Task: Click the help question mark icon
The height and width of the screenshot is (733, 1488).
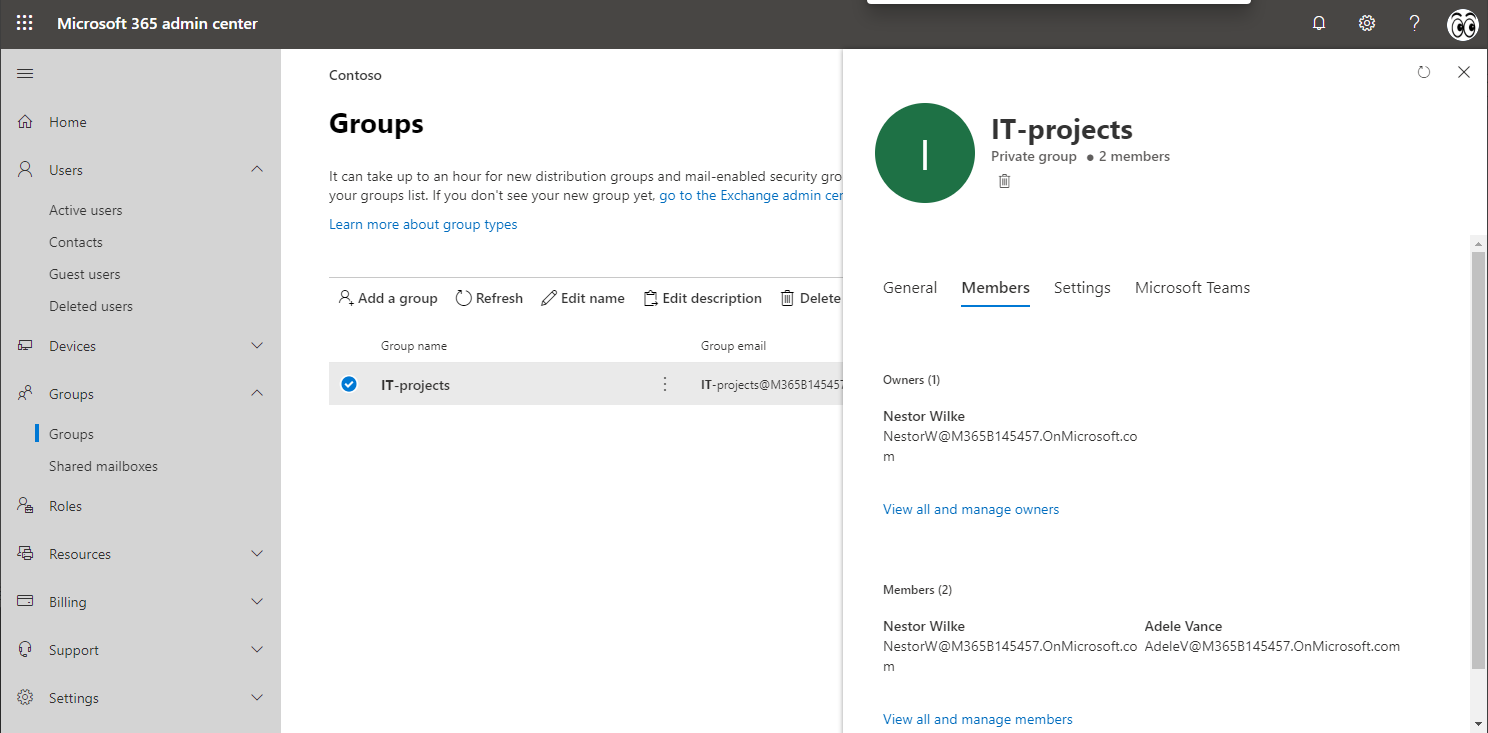Action: pyautogui.click(x=1414, y=23)
